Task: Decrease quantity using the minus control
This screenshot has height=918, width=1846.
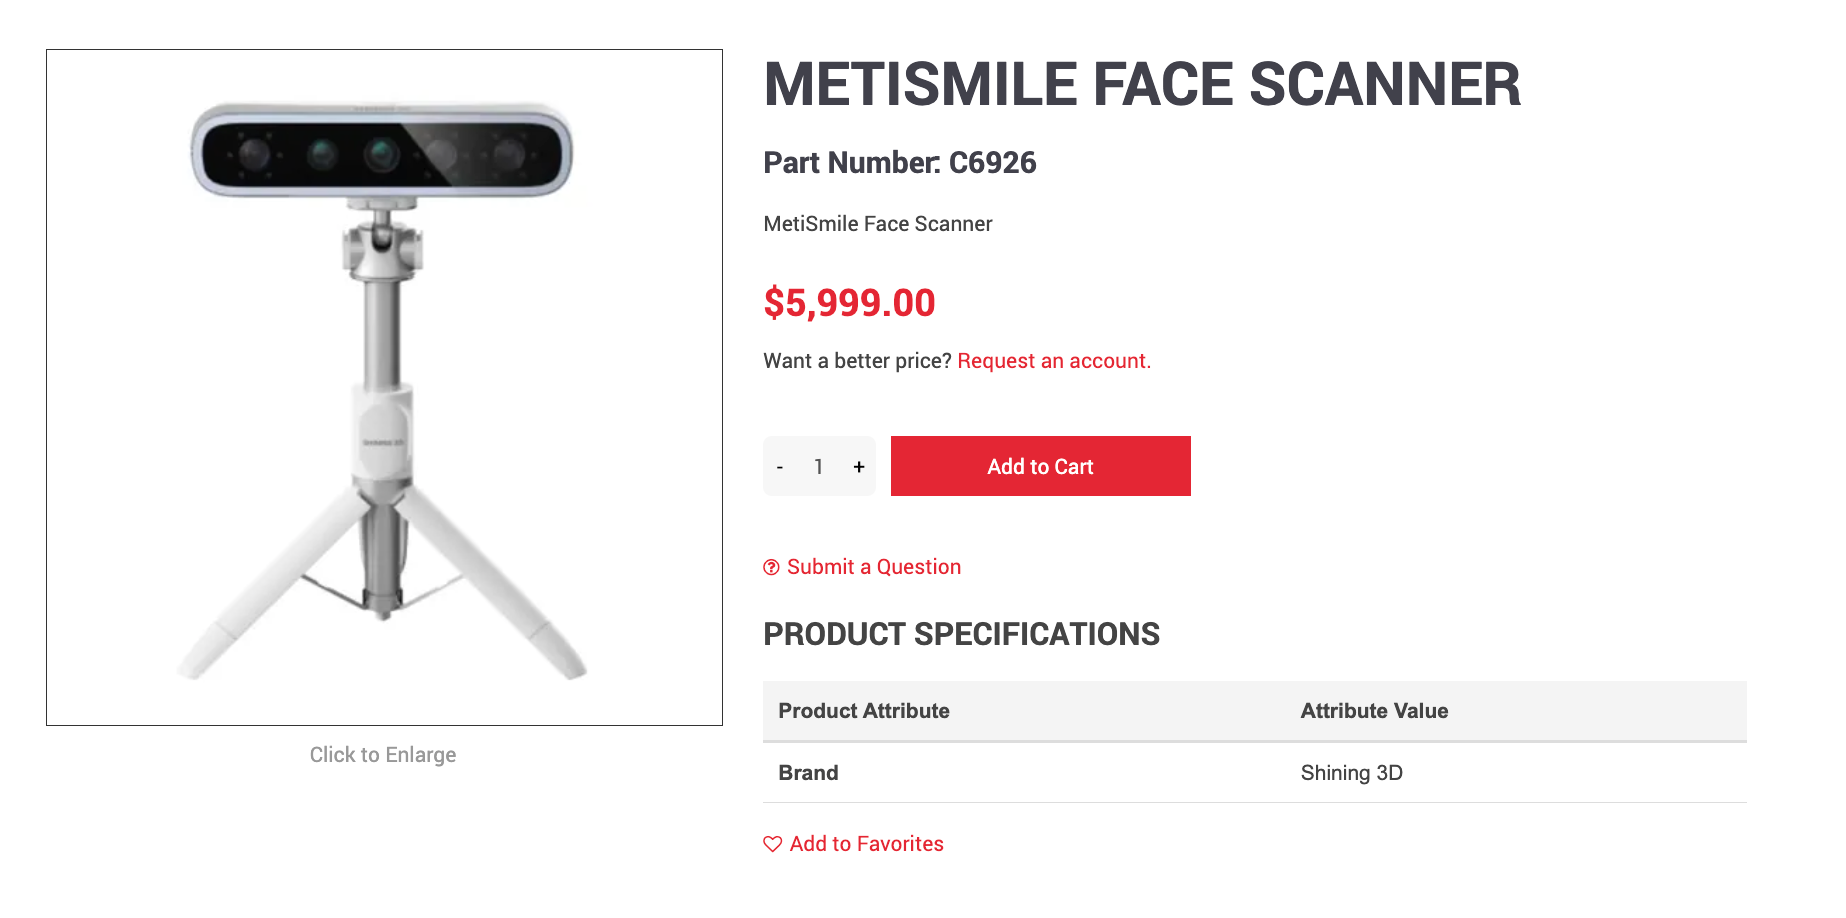Action: [780, 466]
